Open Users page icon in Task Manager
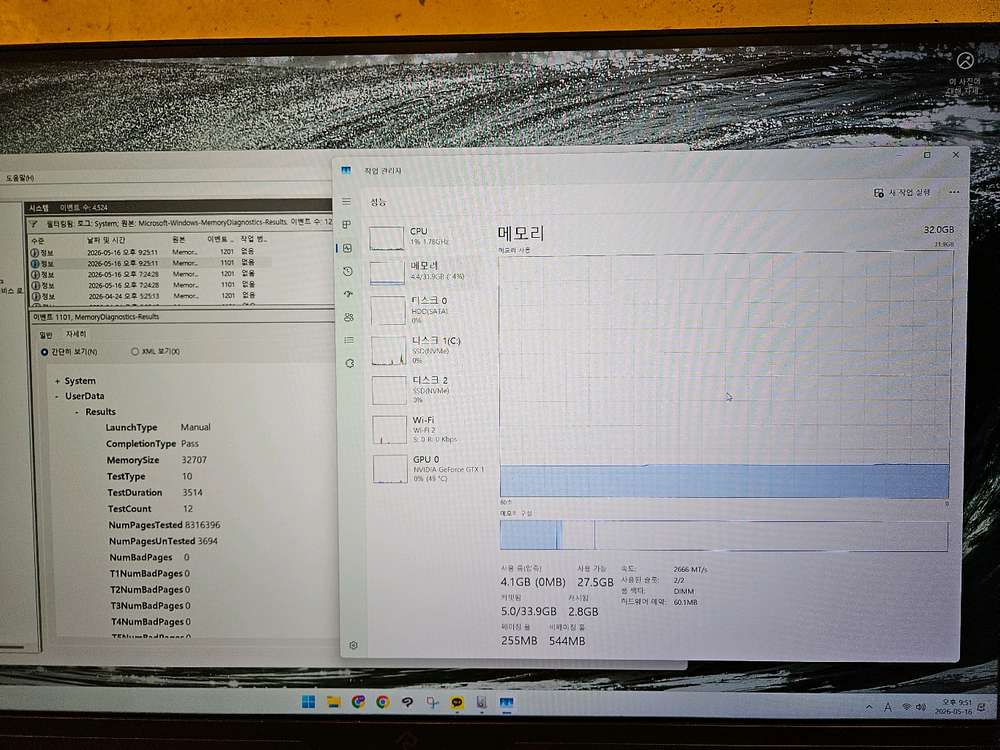The image size is (1000, 750). pyautogui.click(x=349, y=317)
